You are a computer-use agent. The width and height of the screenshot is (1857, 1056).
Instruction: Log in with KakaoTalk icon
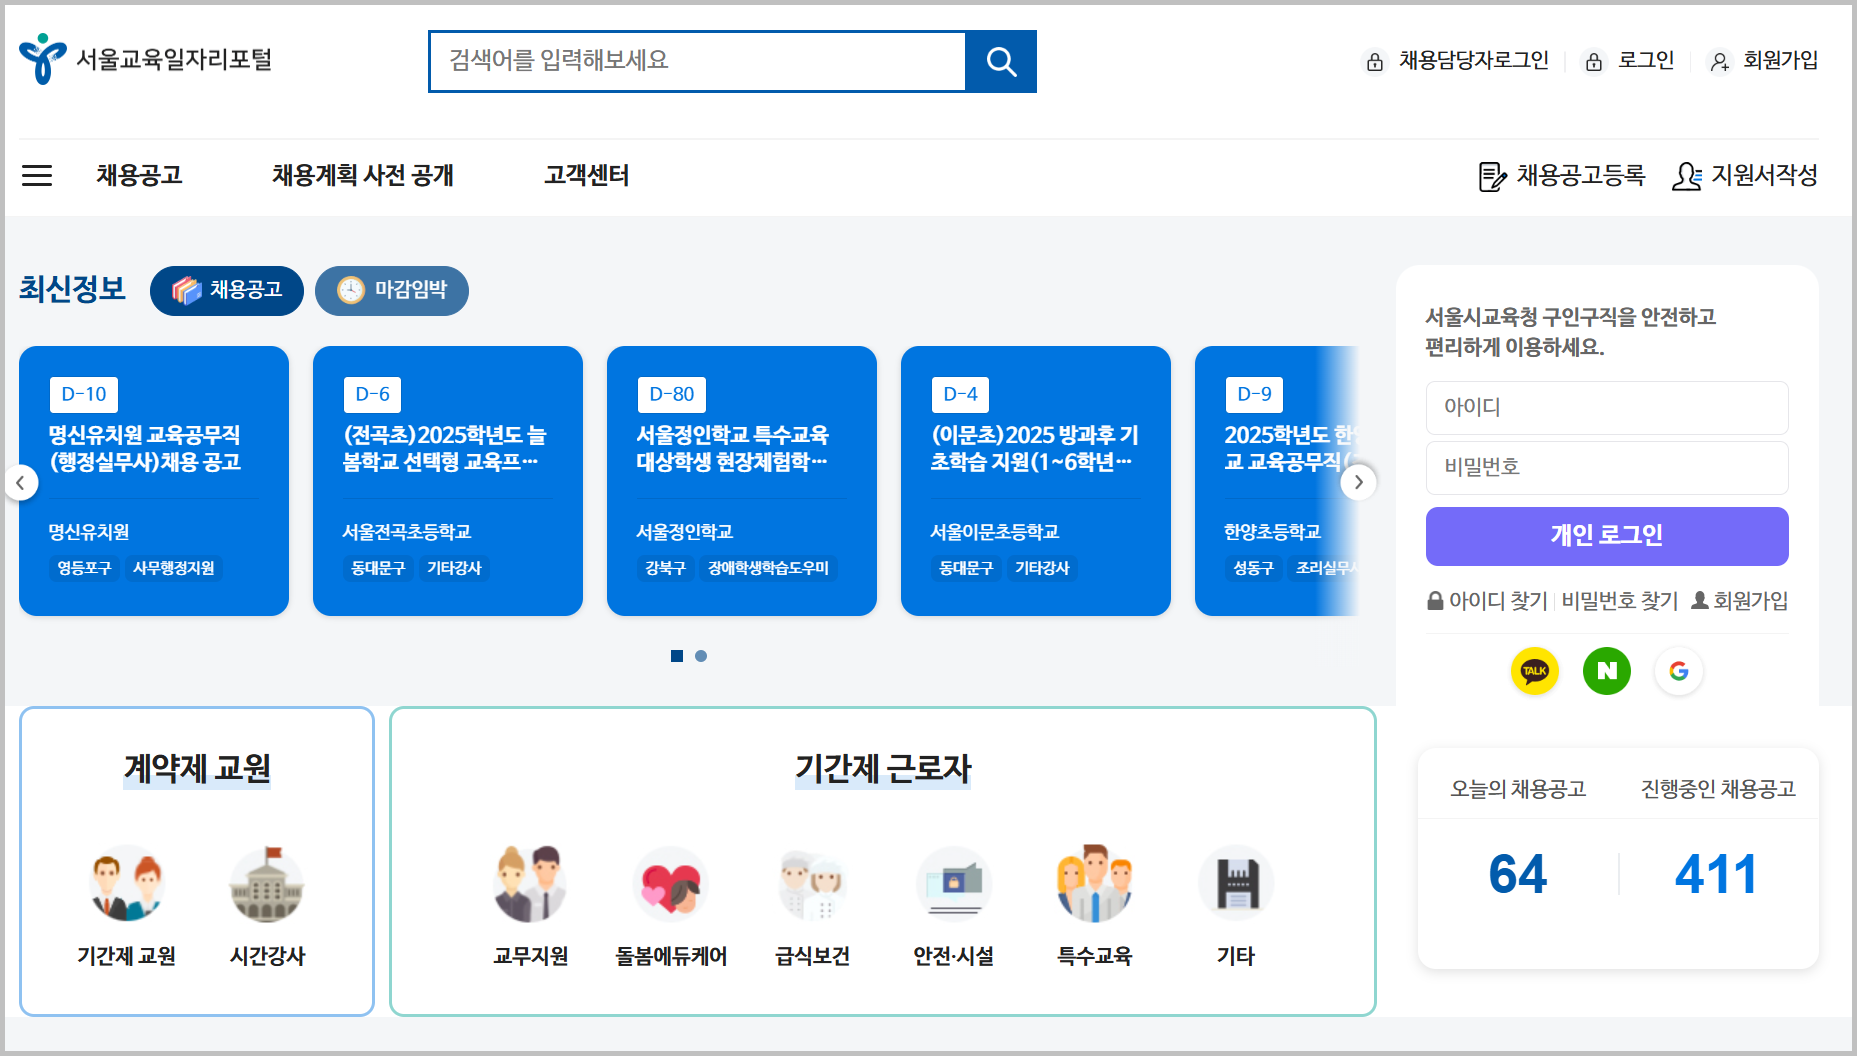click(x=1534, y=671)
